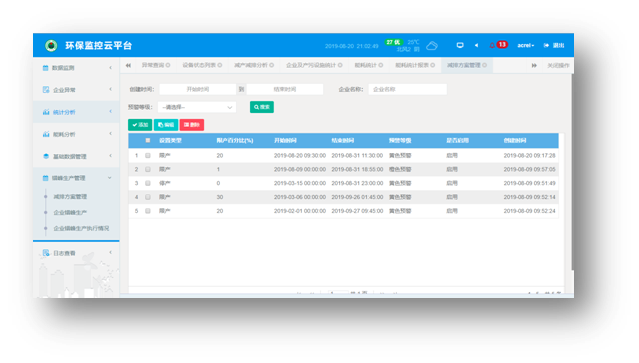
Task: Switch to the 能耗统计 tab
Action: [368, 65]
